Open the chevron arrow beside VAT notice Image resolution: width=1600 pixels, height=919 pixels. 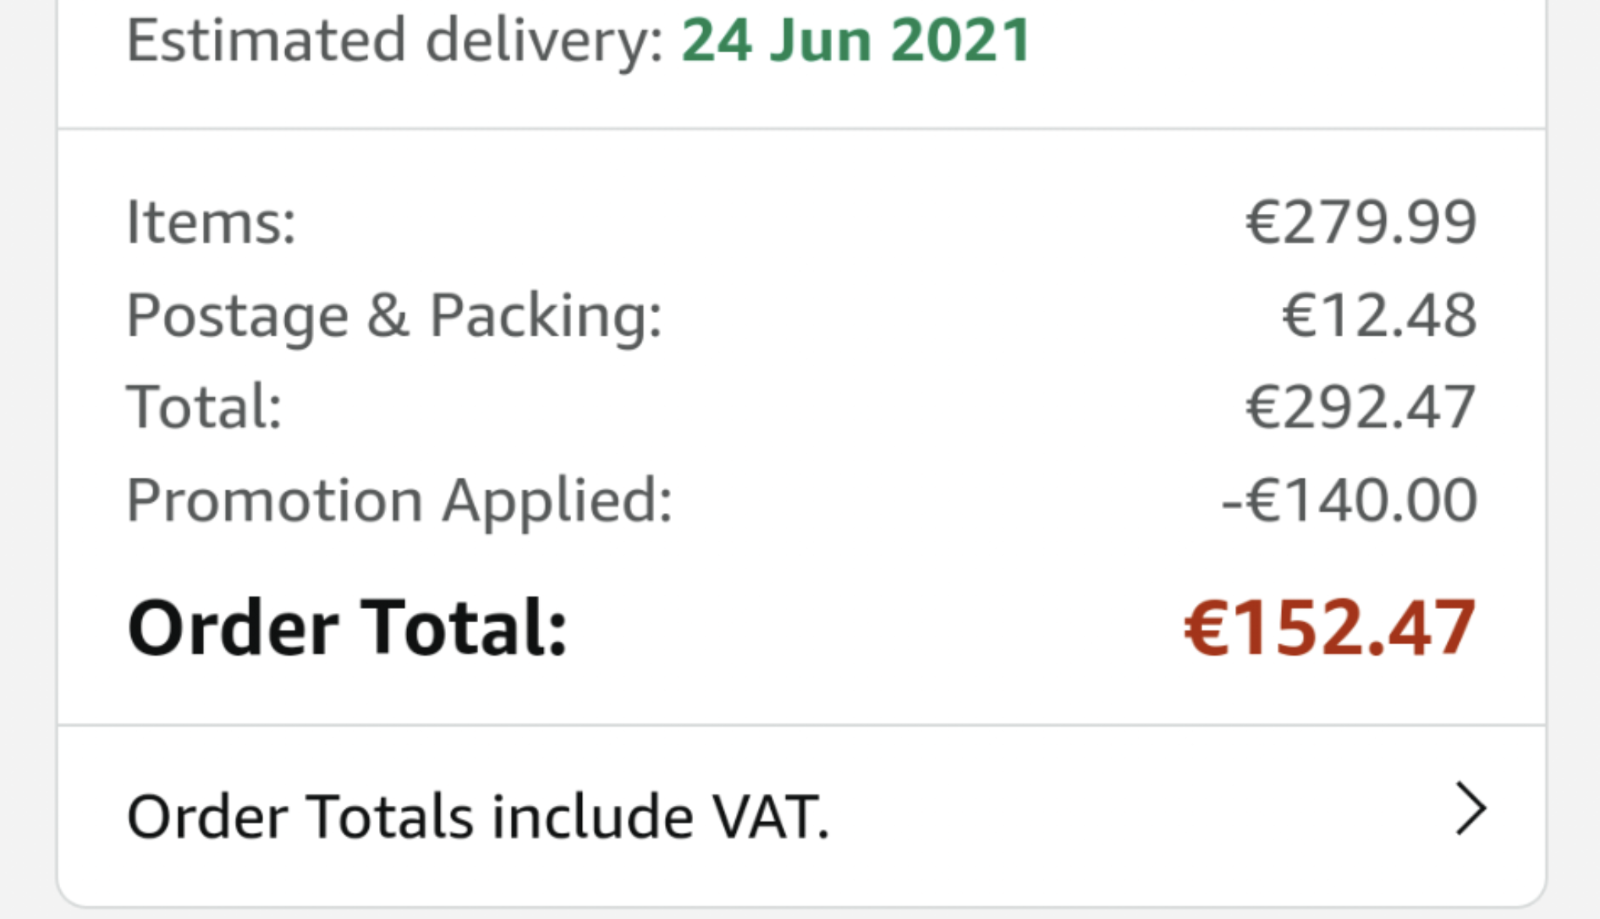[x=1471, y=809]
